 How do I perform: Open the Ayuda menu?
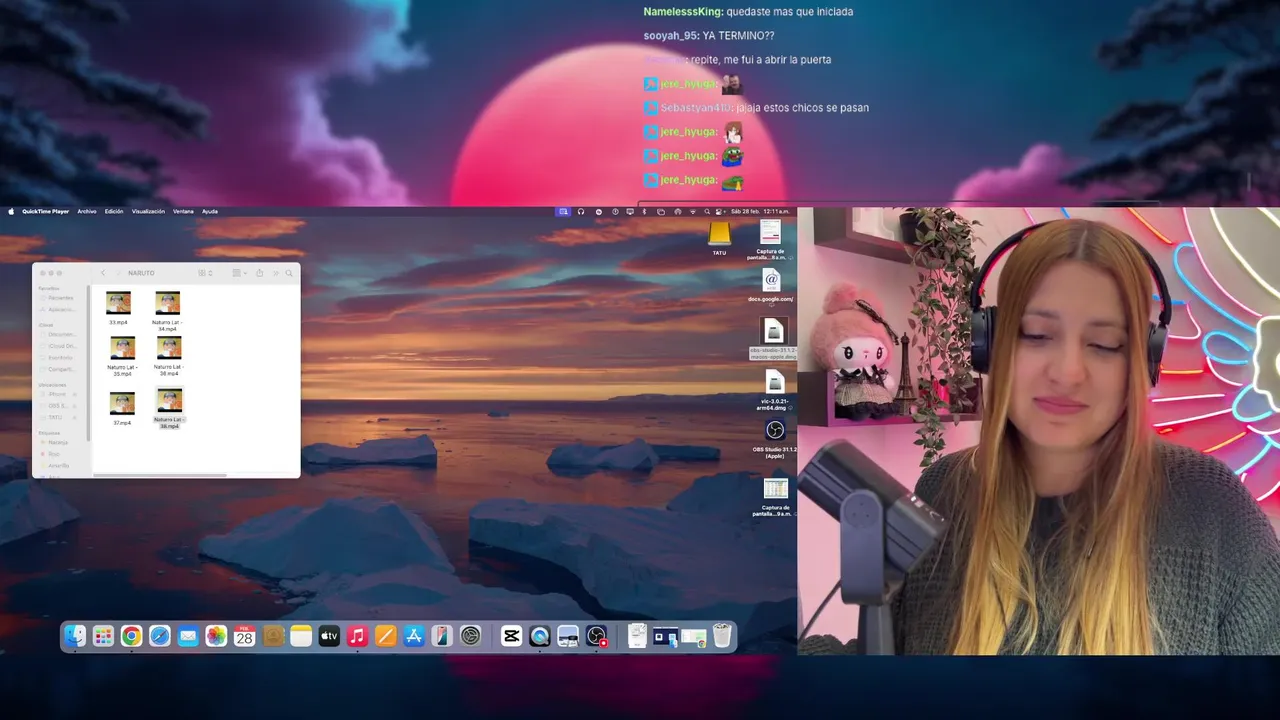[210, 211]
